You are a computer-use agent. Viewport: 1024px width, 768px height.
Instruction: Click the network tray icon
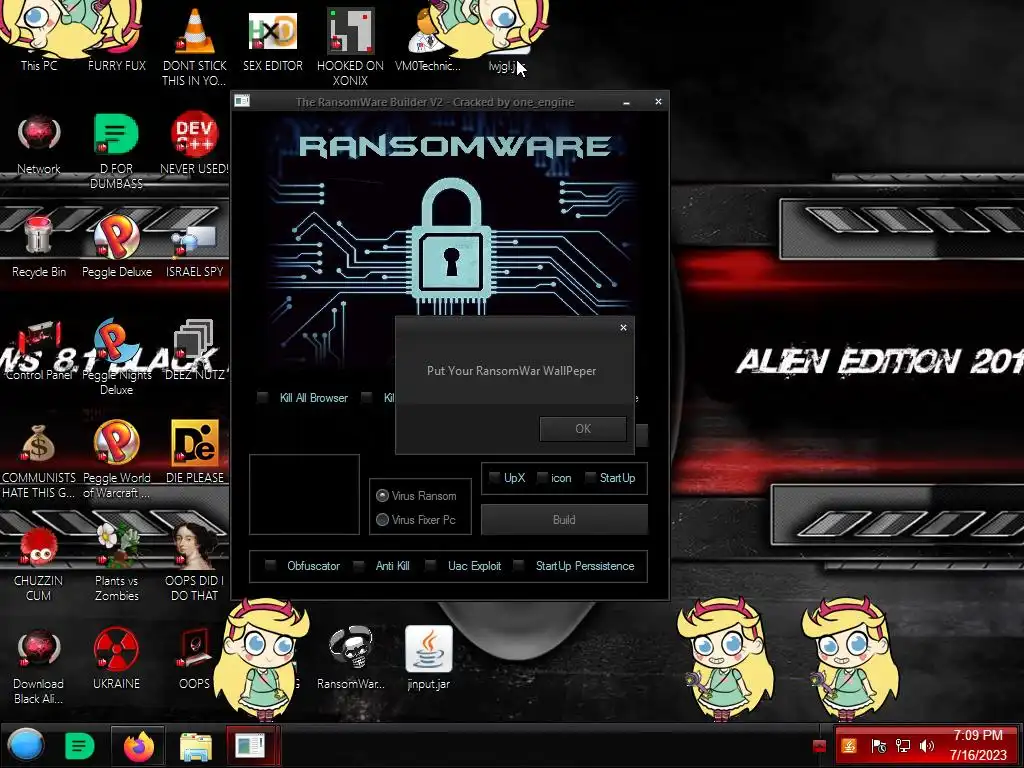coord(903,745)
